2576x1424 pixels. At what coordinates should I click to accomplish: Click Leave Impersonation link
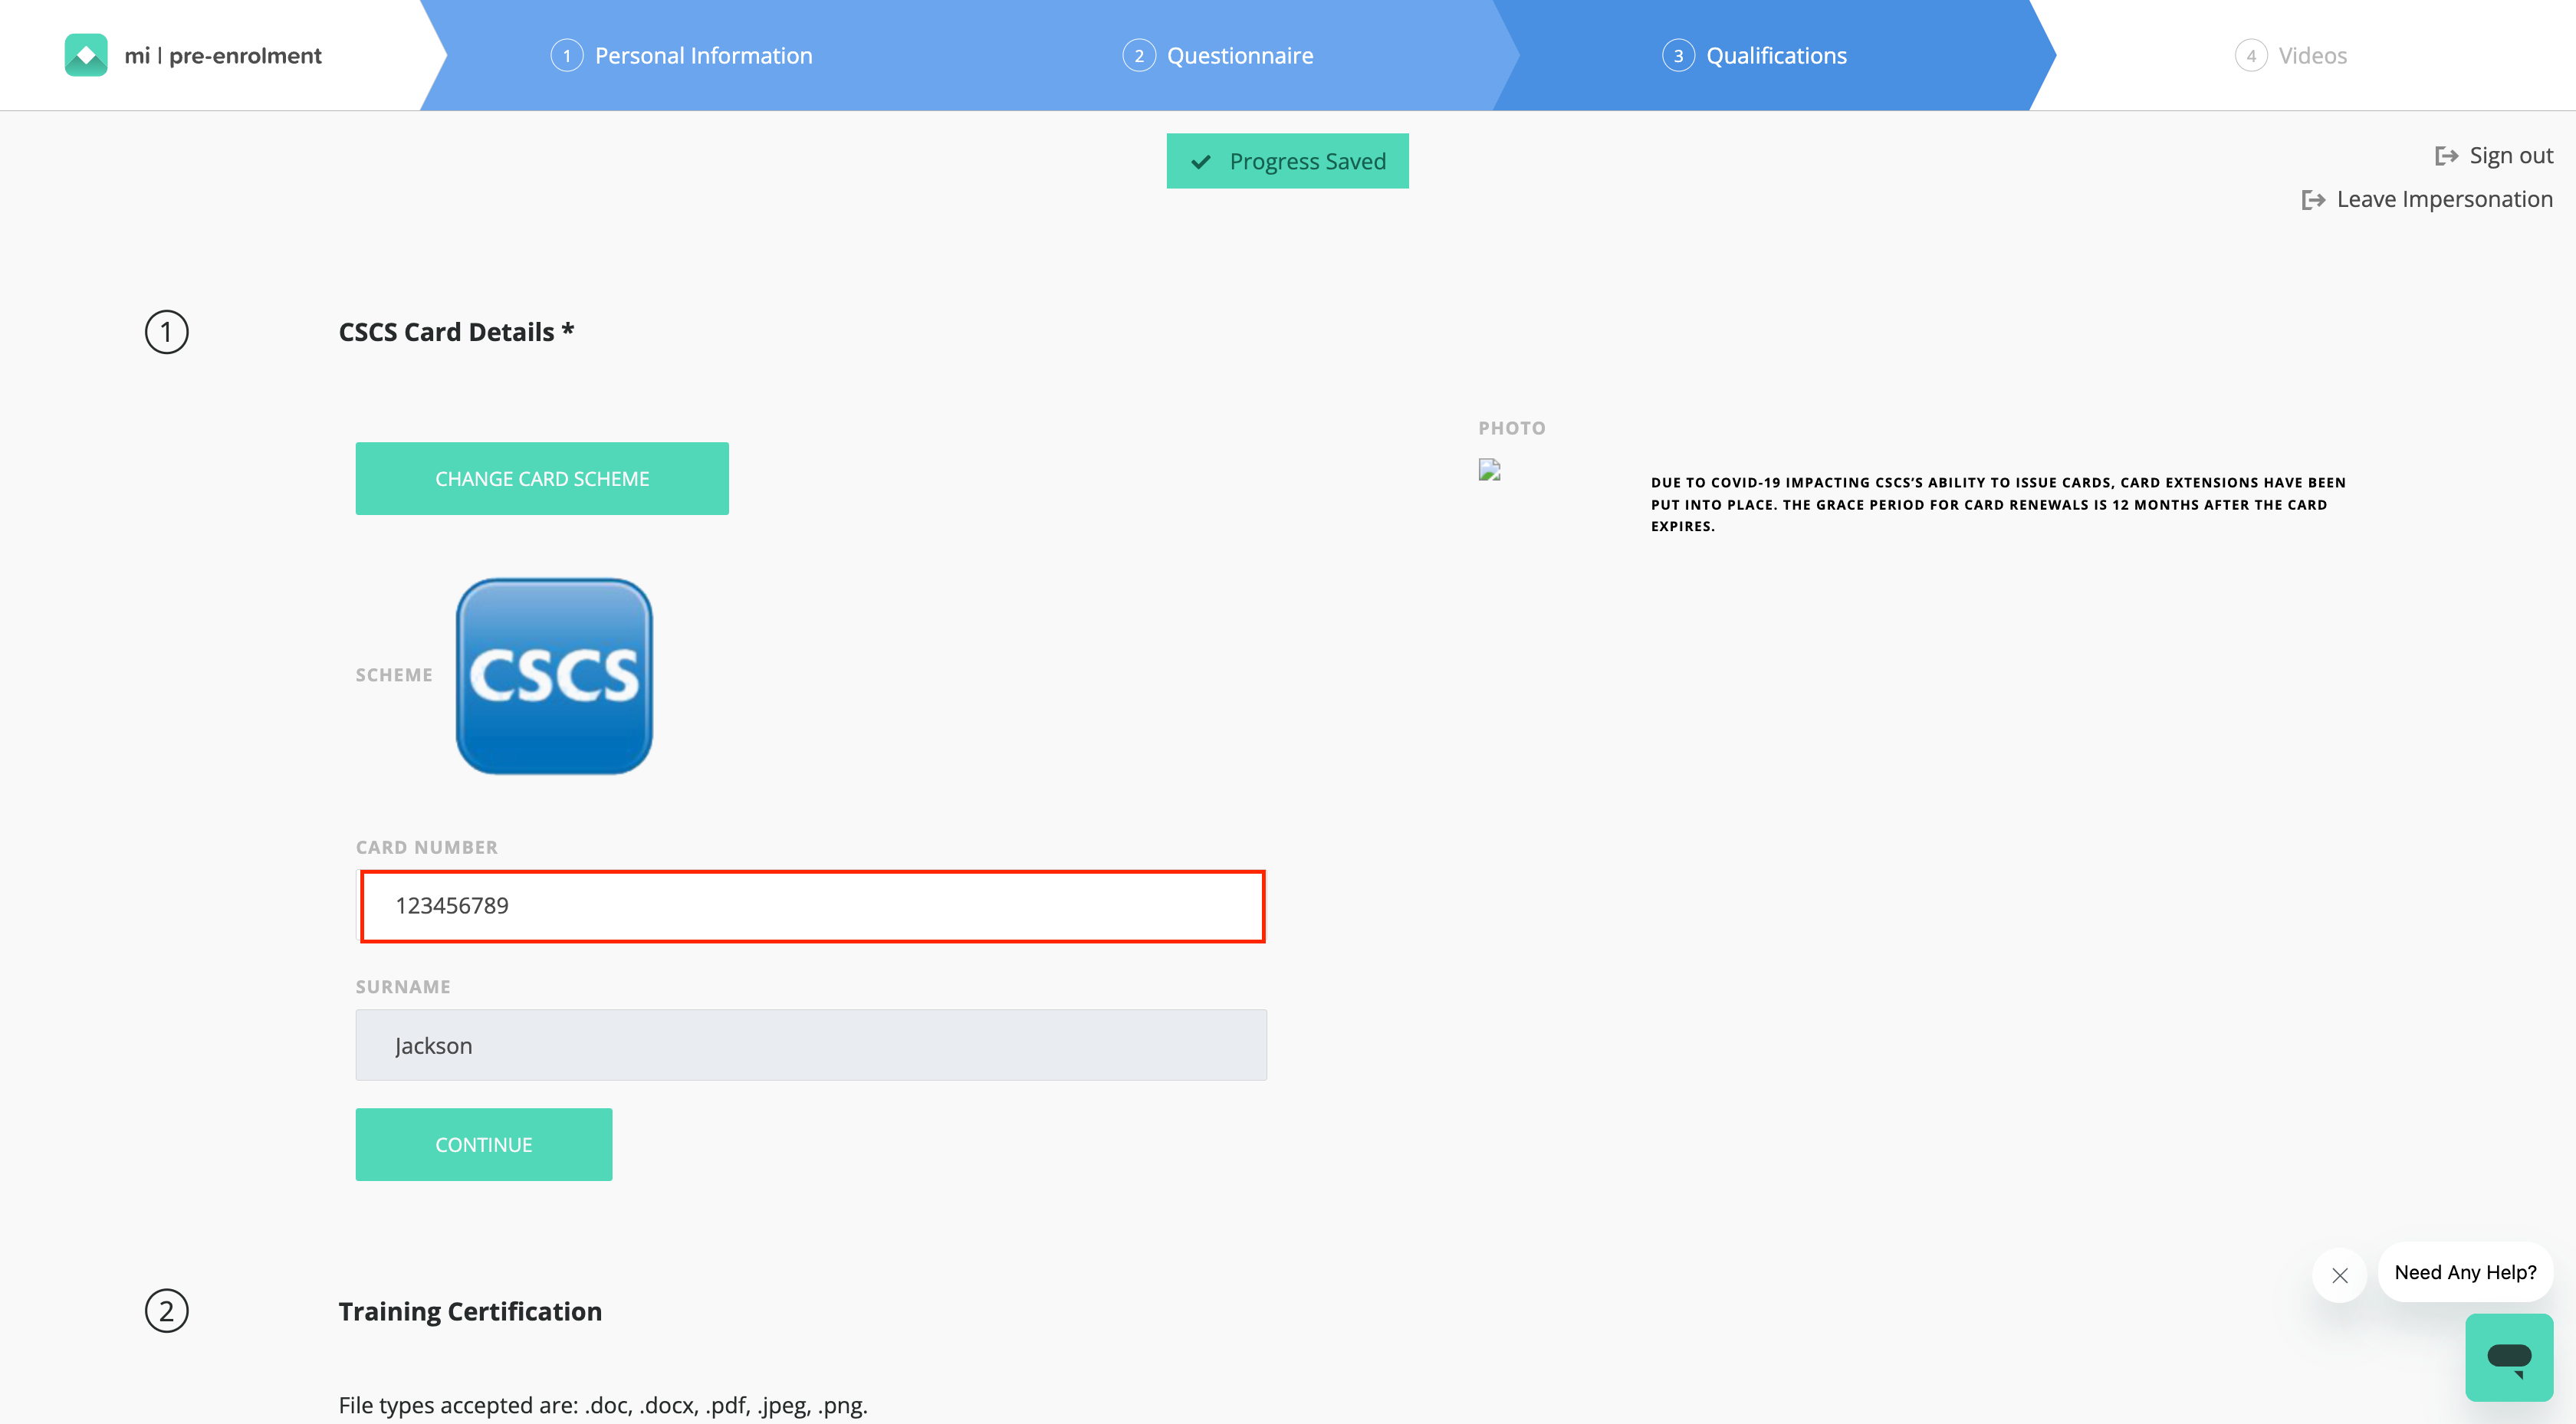click(2443, 200)
